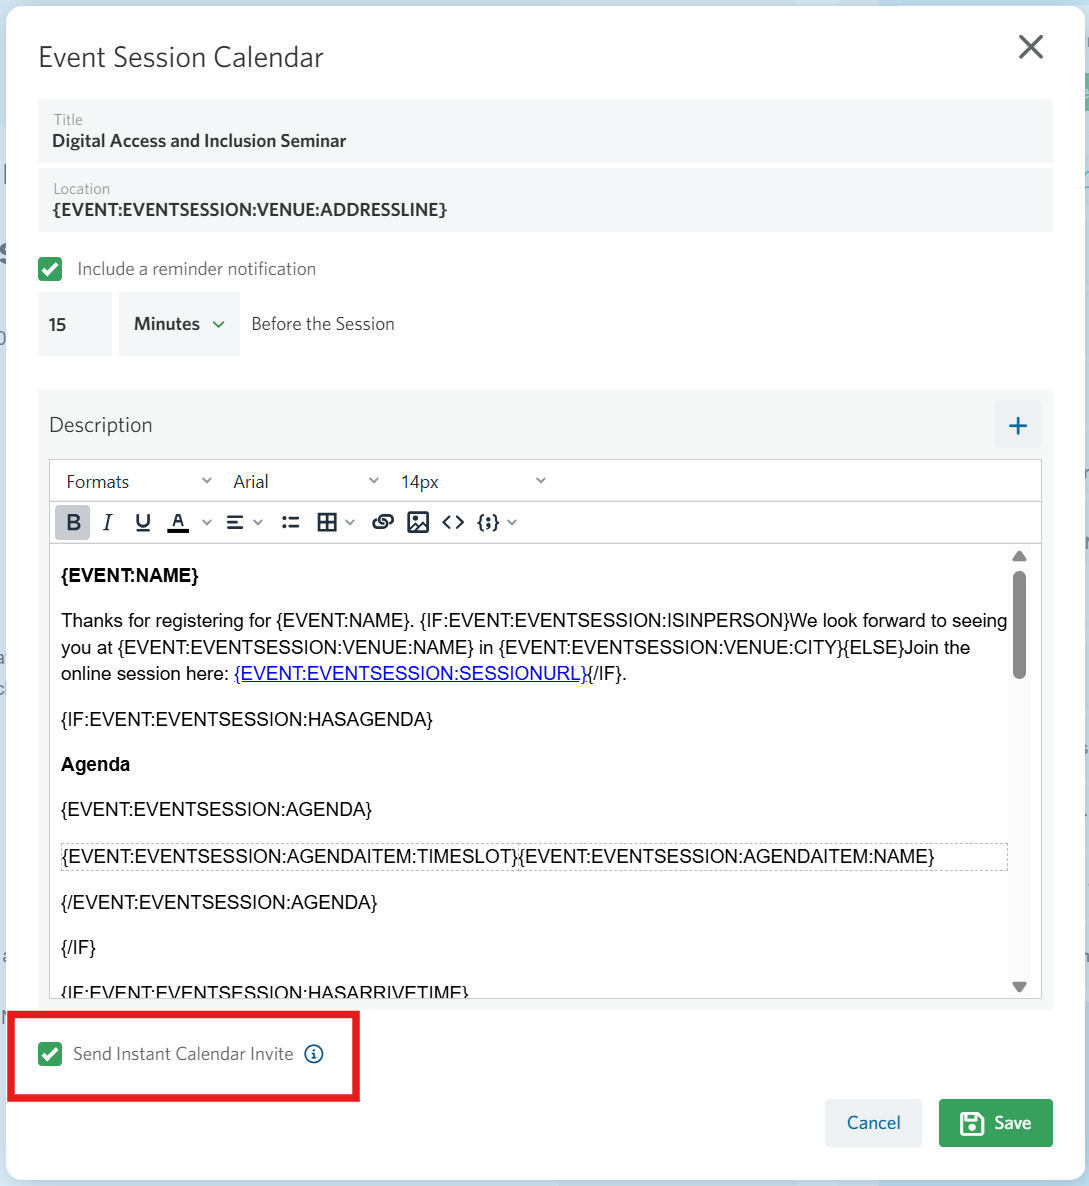Toggle the Send Instant Calendar Invite checkbox
Image resolution: width=1089 pixels, height=1186 pixels.
click(x=50, y=1054)
